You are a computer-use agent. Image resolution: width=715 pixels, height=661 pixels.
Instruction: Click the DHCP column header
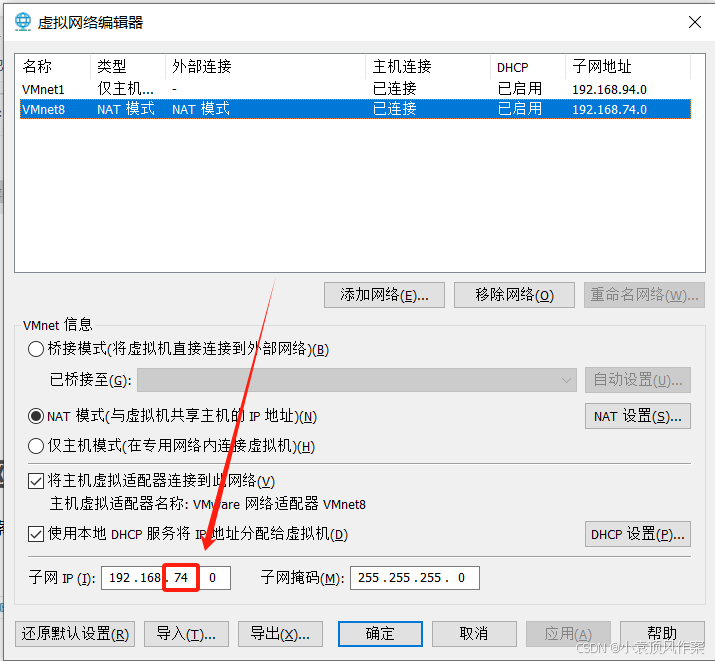(x=513, y=67)
